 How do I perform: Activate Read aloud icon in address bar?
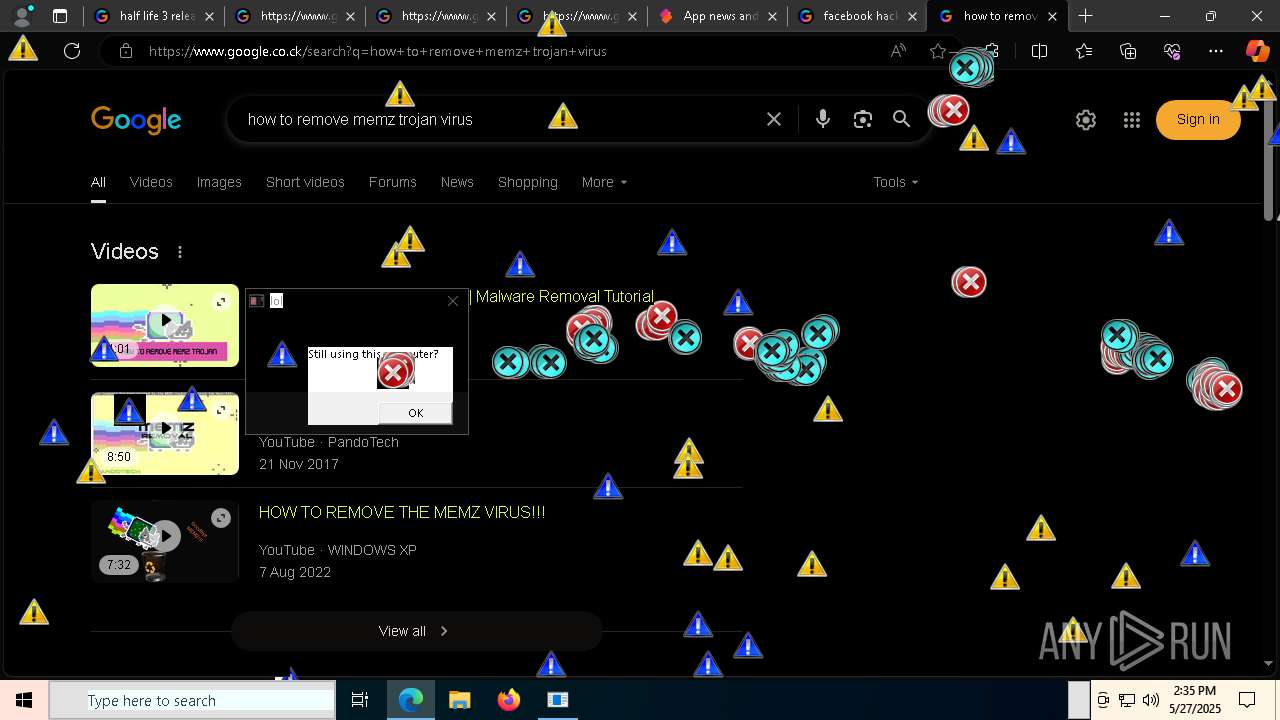(x=898, y=51)
